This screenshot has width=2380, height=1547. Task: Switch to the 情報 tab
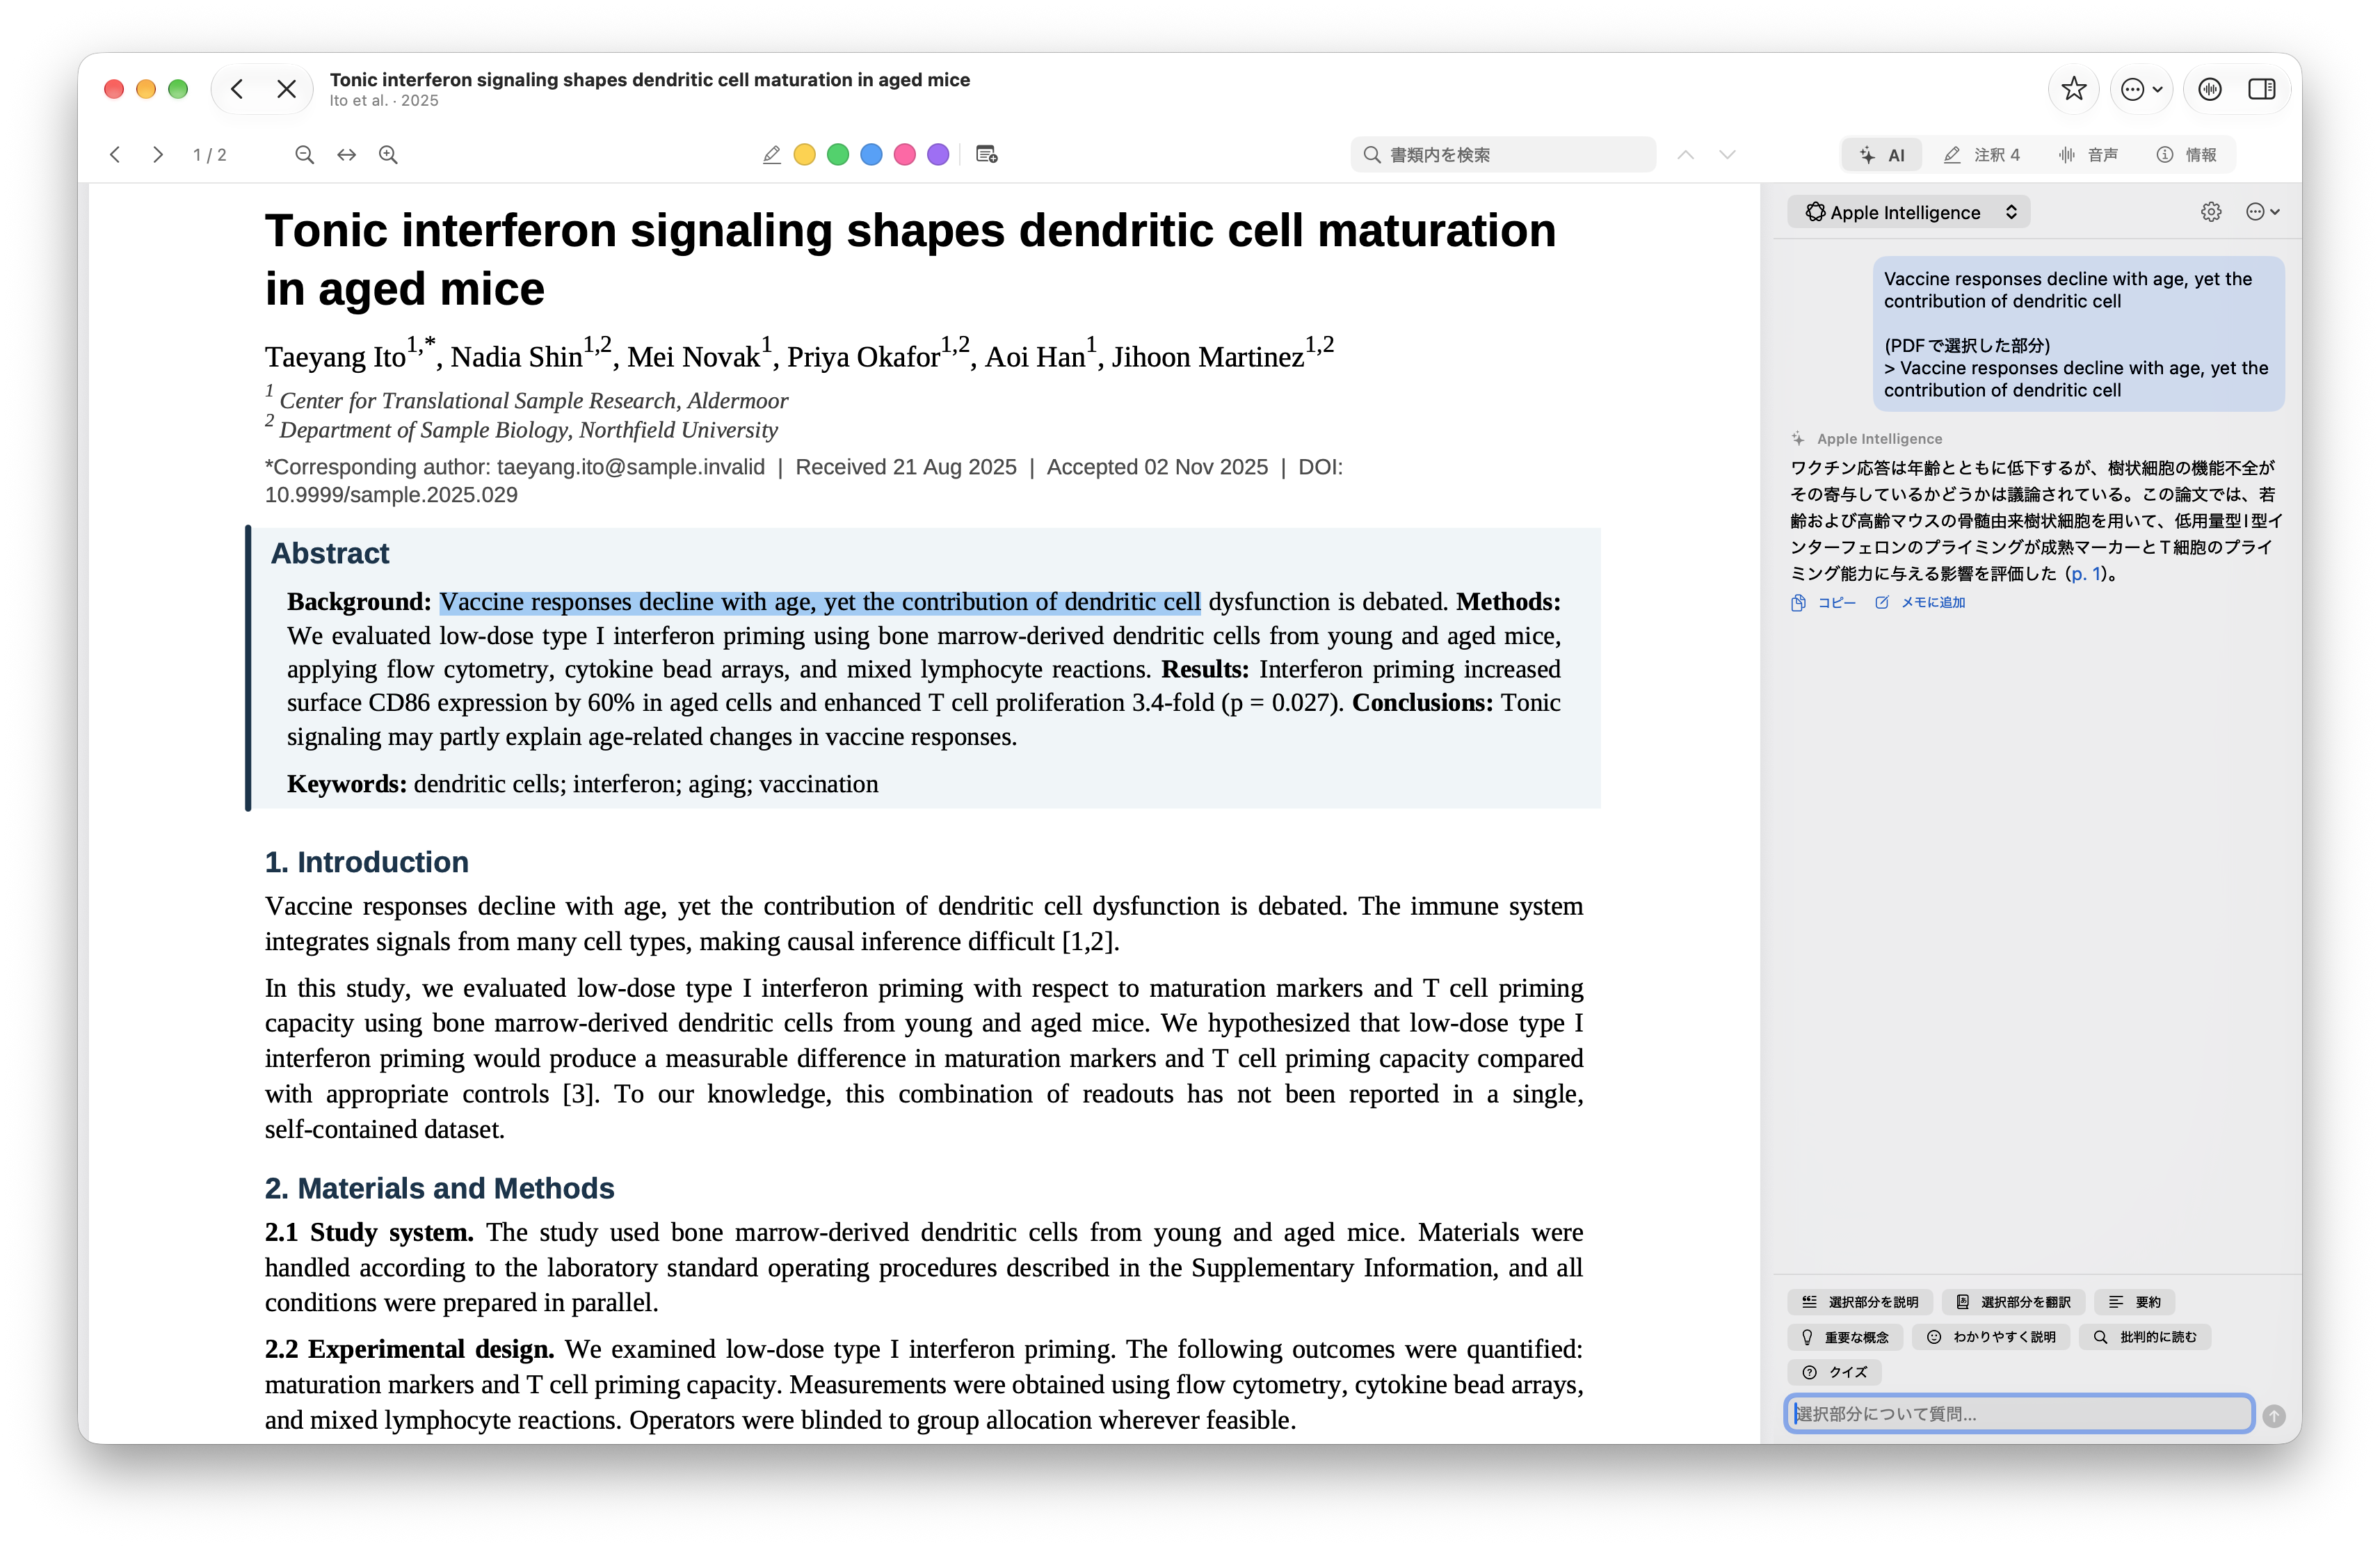point(2187,155)
